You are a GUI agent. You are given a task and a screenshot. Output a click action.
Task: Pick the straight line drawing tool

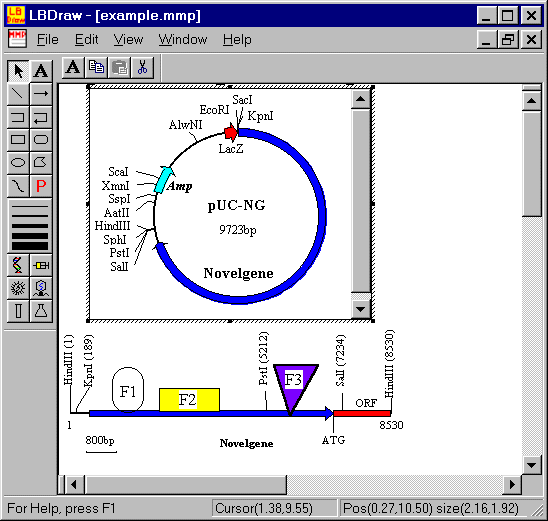(x=18, y=94)
